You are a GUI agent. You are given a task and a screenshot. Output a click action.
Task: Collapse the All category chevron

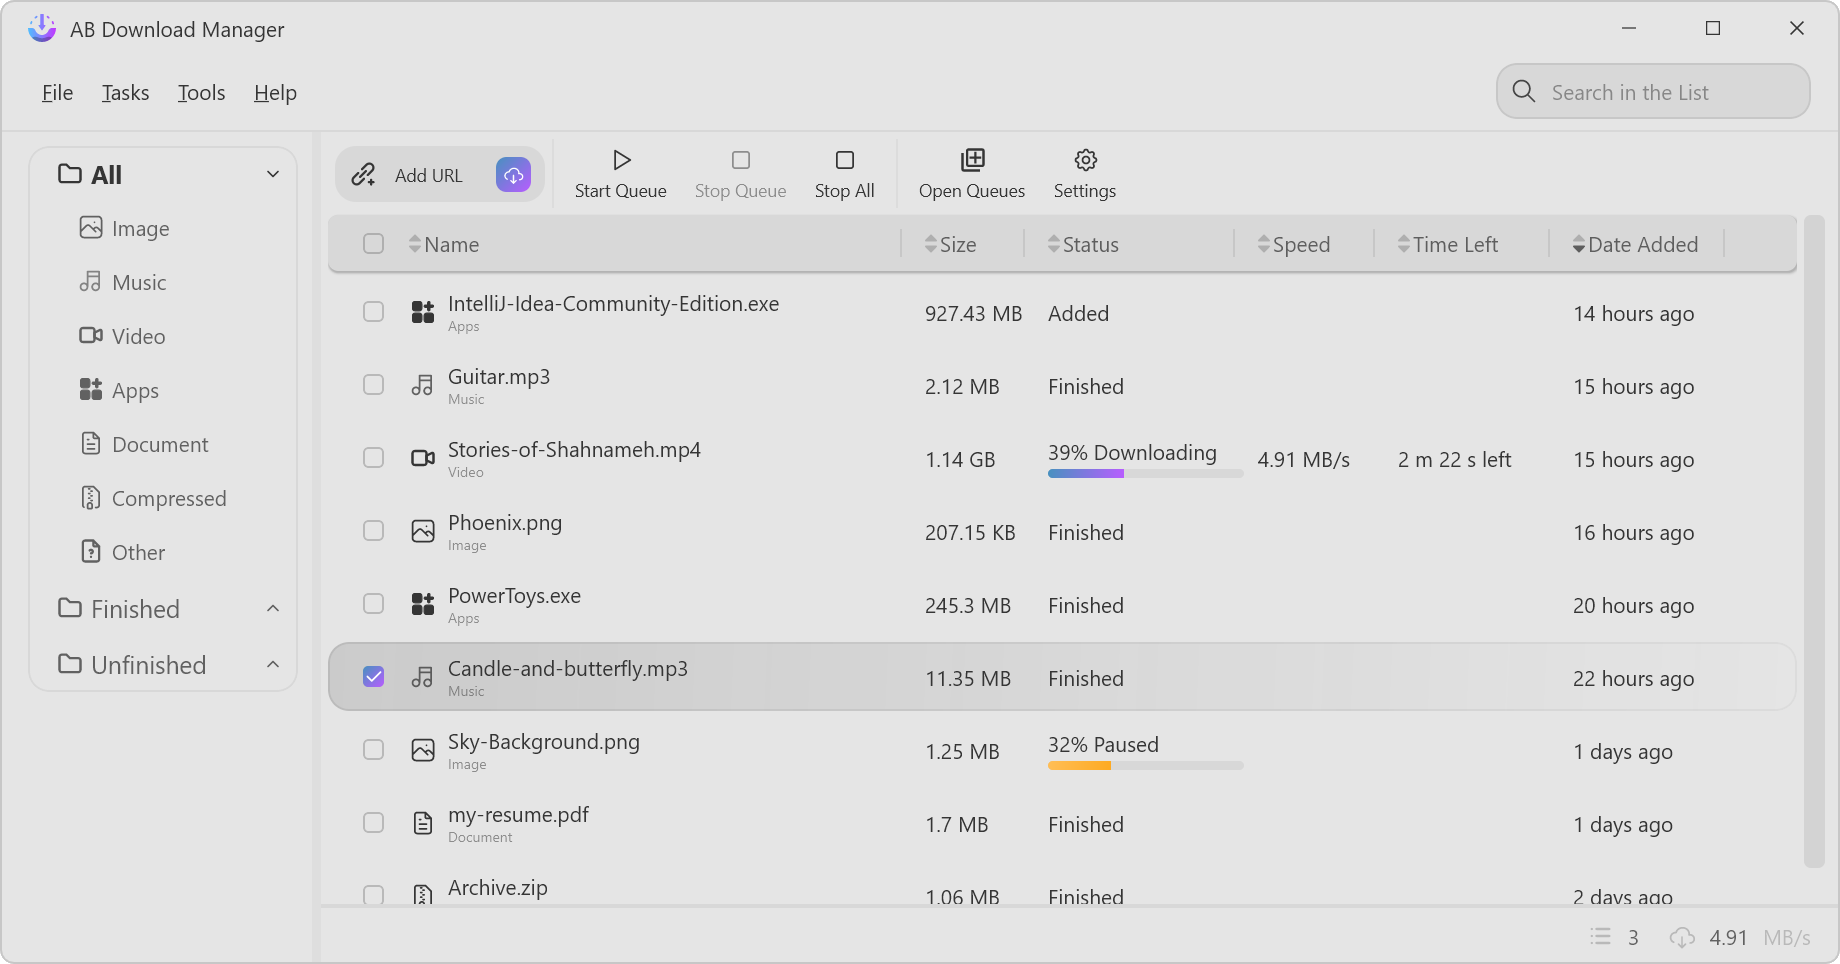[272, 174]
